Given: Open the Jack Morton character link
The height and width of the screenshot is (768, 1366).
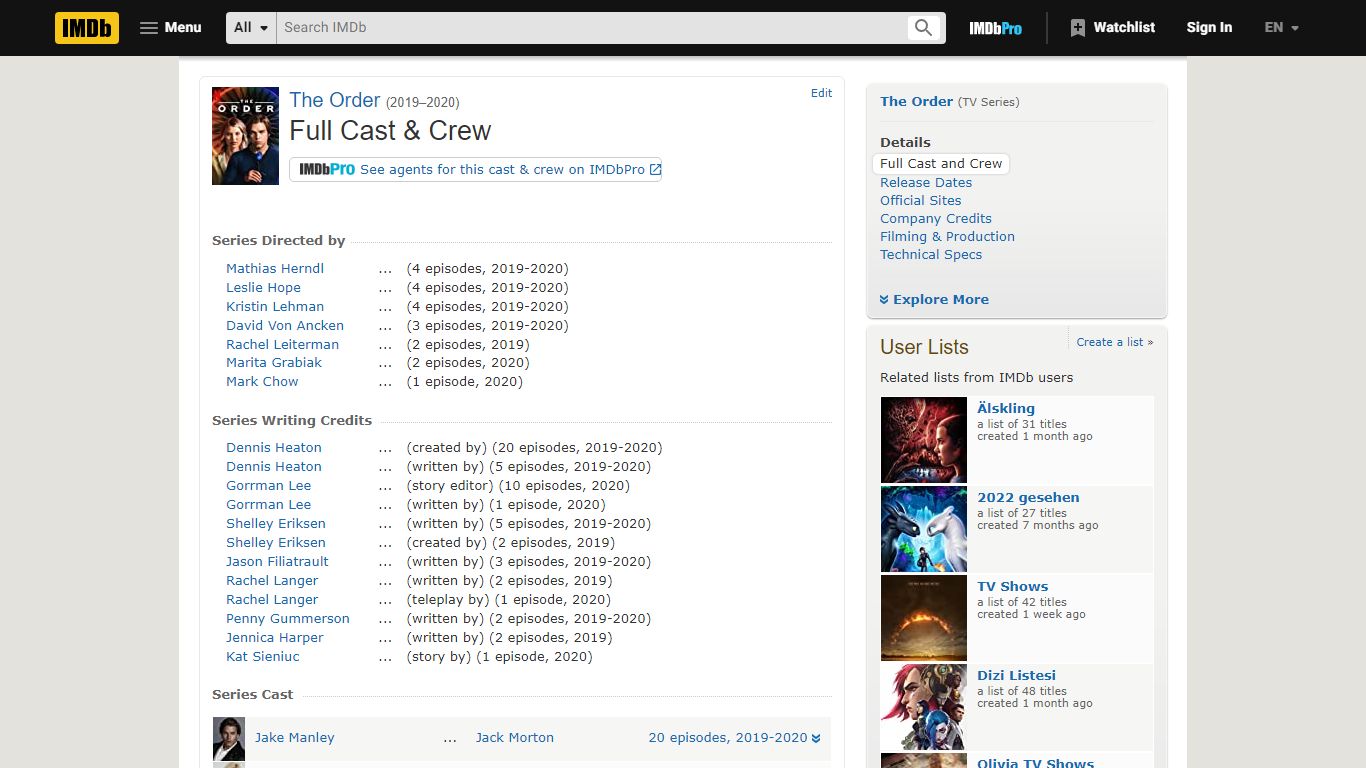Looking at the screenshot, I should coord(515,738).
